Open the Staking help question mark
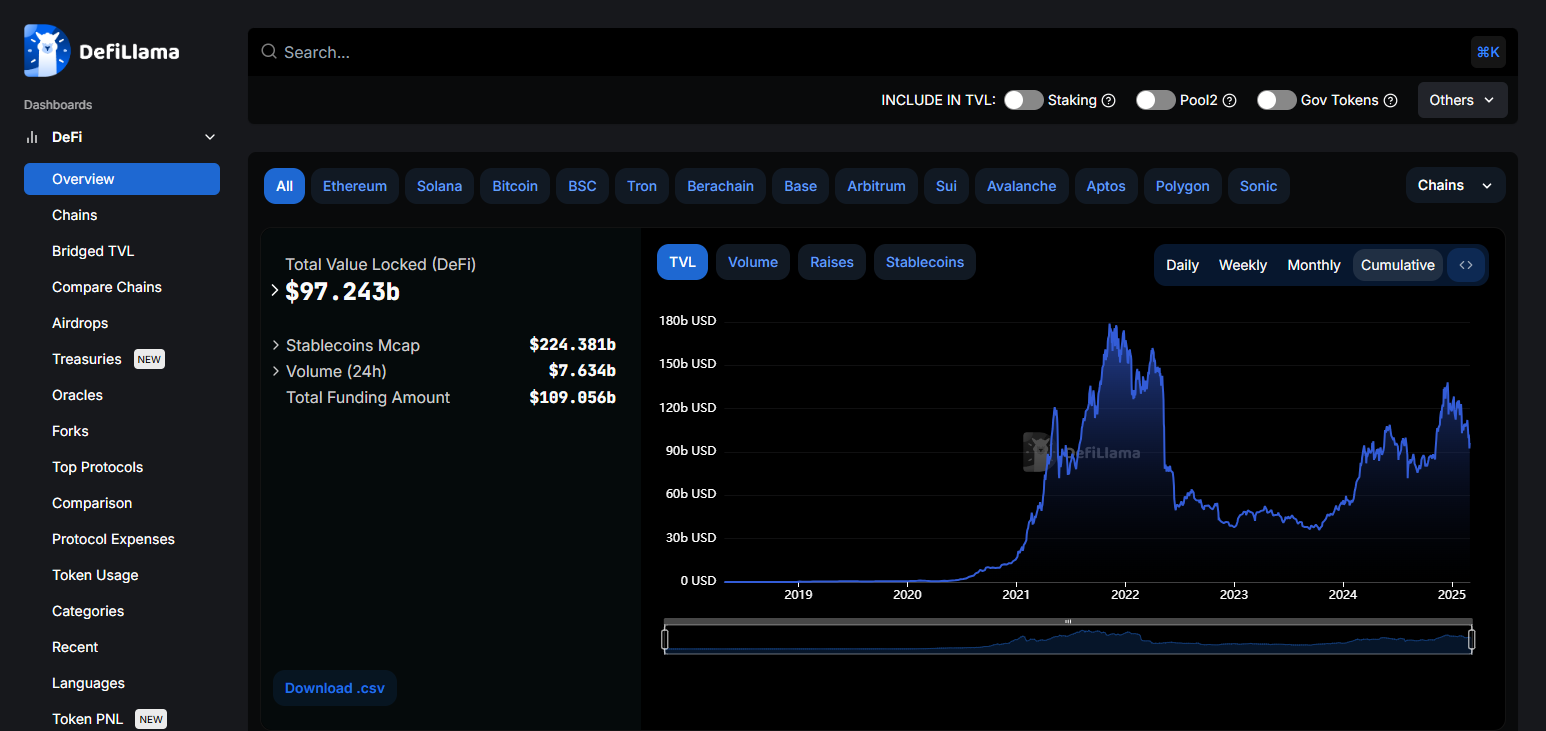Viewport: 1546px width, 731px height. pyautogui.click(x=1109, y=100)
